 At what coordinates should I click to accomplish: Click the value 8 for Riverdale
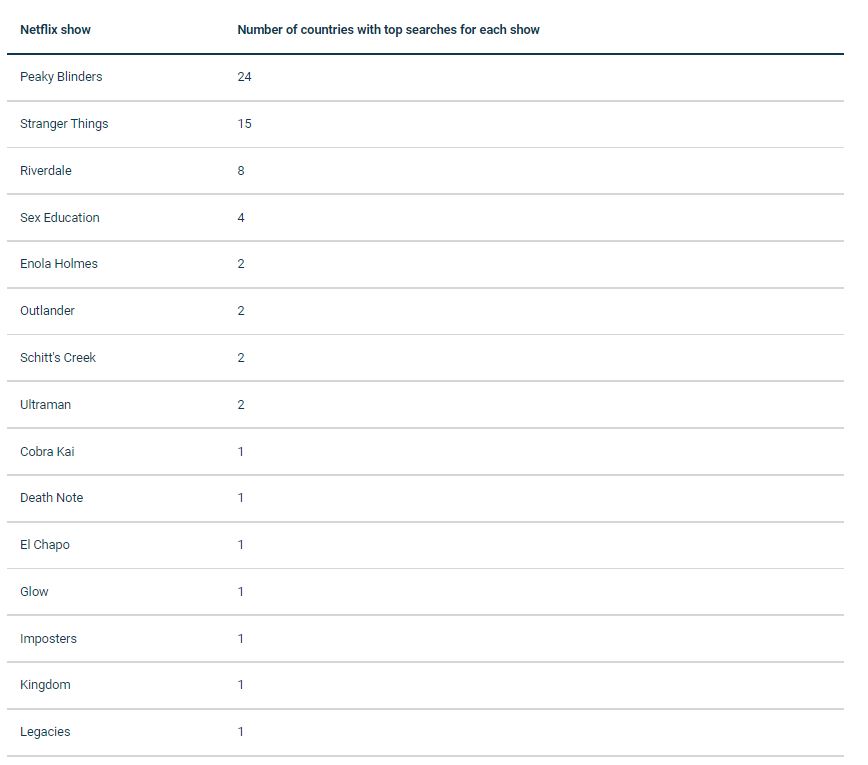(x=241, y=171)
